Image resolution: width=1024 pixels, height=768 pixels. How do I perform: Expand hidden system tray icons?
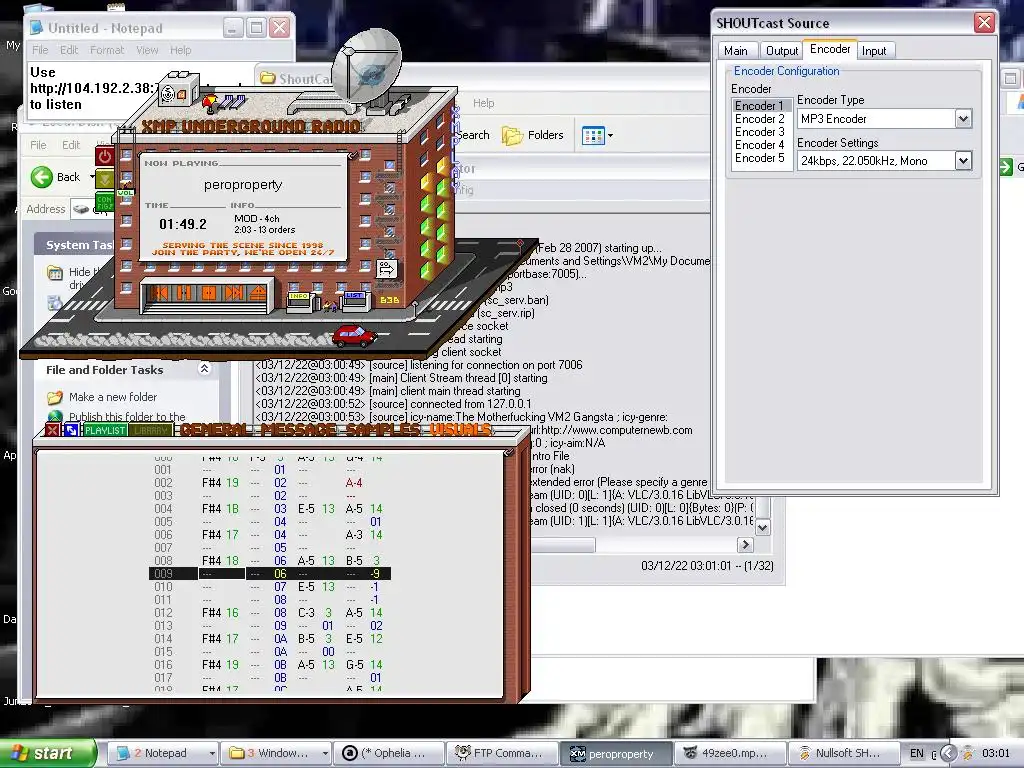point(948,754)
